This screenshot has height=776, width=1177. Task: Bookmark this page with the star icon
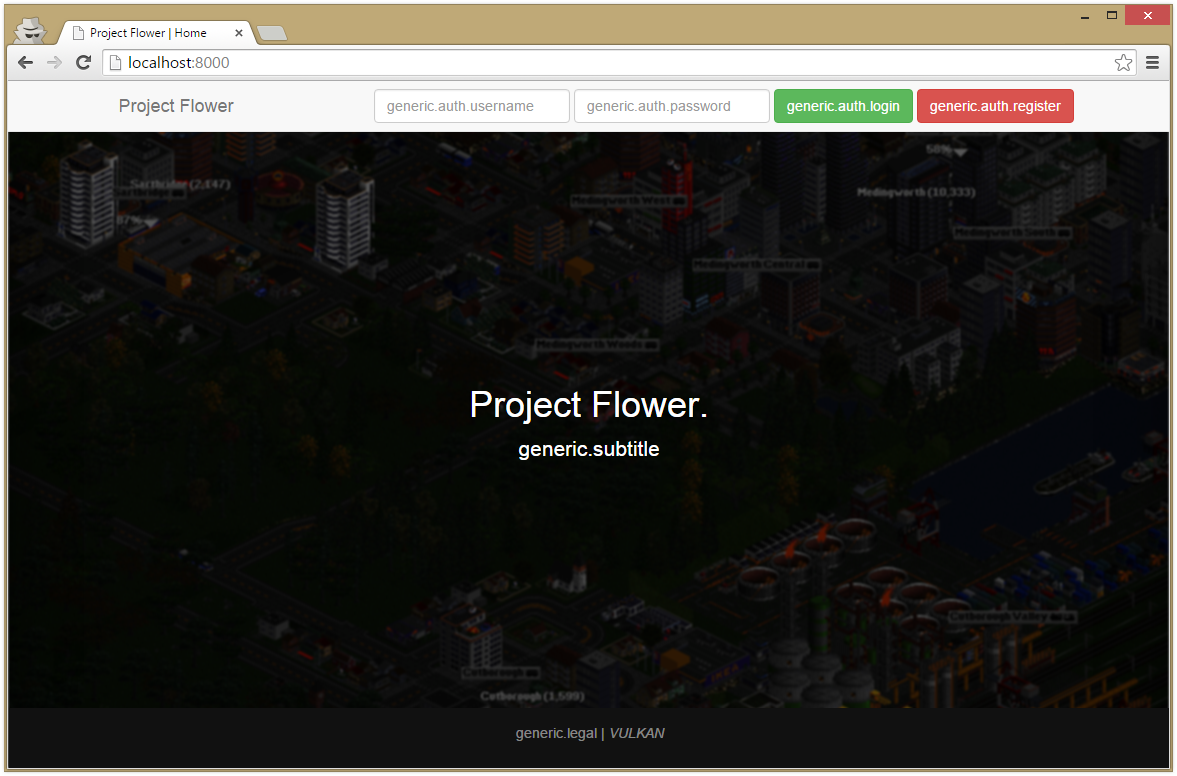(x=1123, y=62)
